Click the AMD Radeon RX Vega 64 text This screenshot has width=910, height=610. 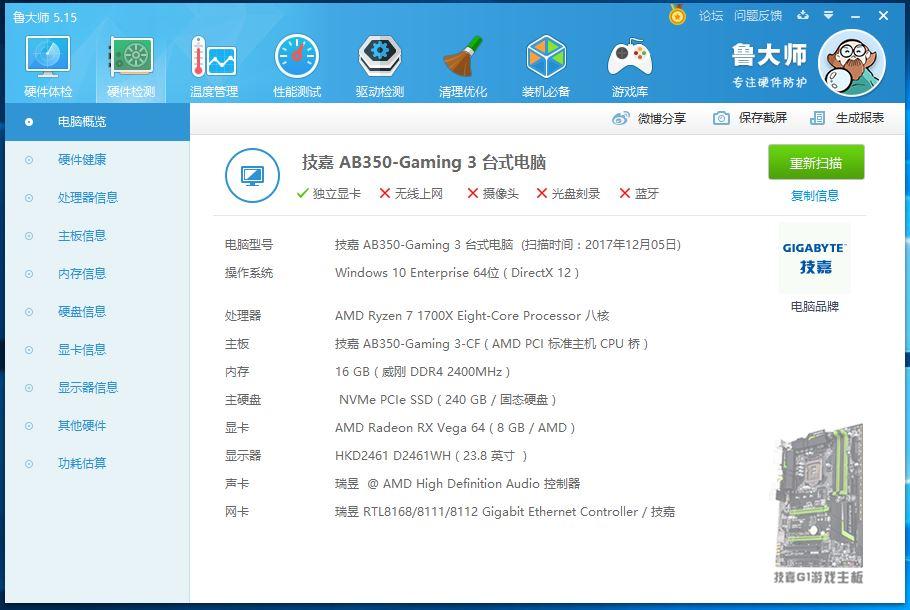pyautogui.click(x=455, y=428)
